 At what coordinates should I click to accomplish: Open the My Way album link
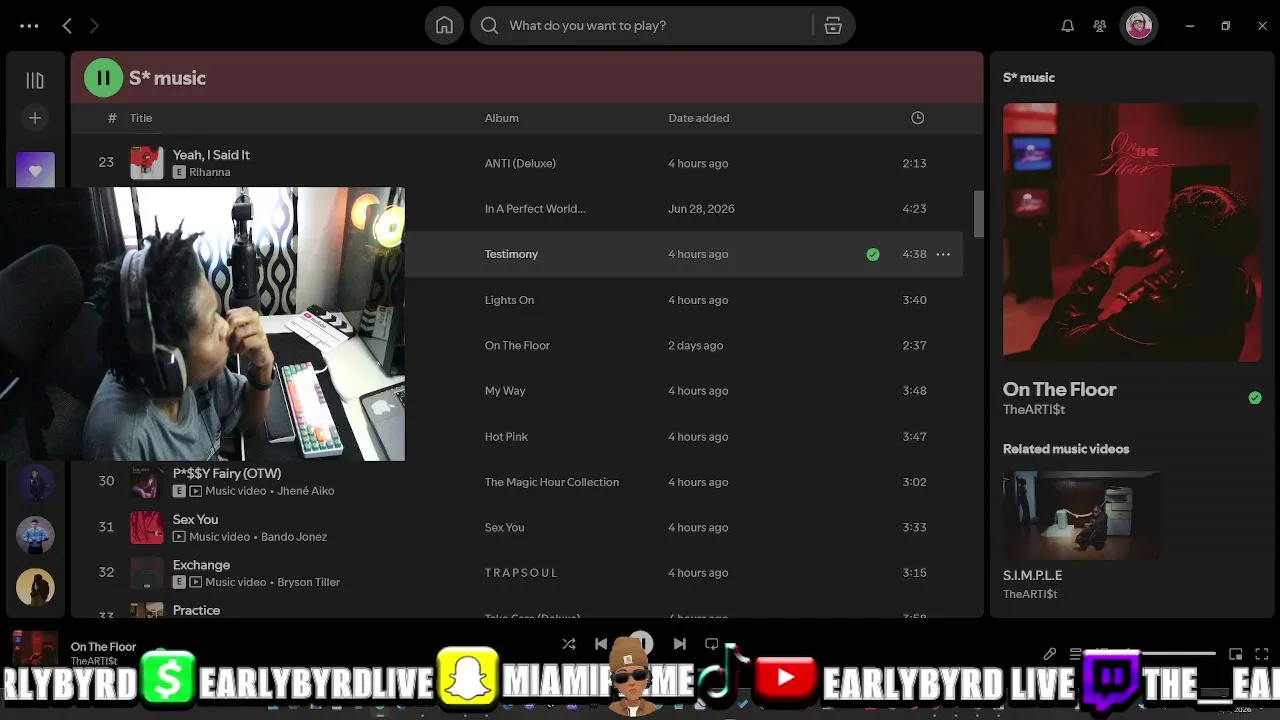(505, 391)
